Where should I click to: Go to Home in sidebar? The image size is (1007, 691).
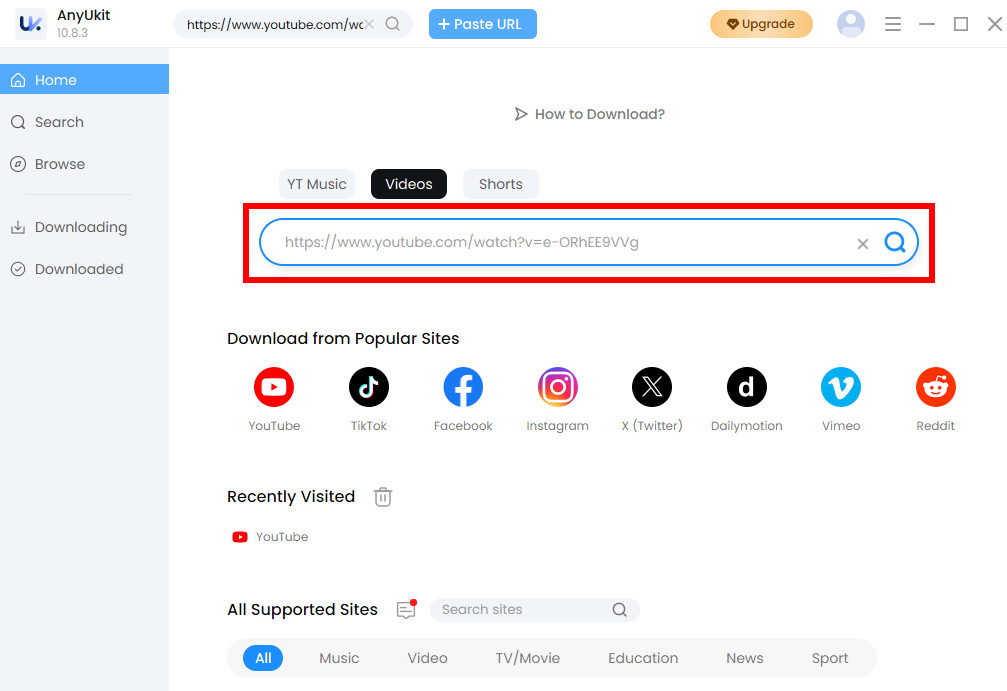point(84,80)
